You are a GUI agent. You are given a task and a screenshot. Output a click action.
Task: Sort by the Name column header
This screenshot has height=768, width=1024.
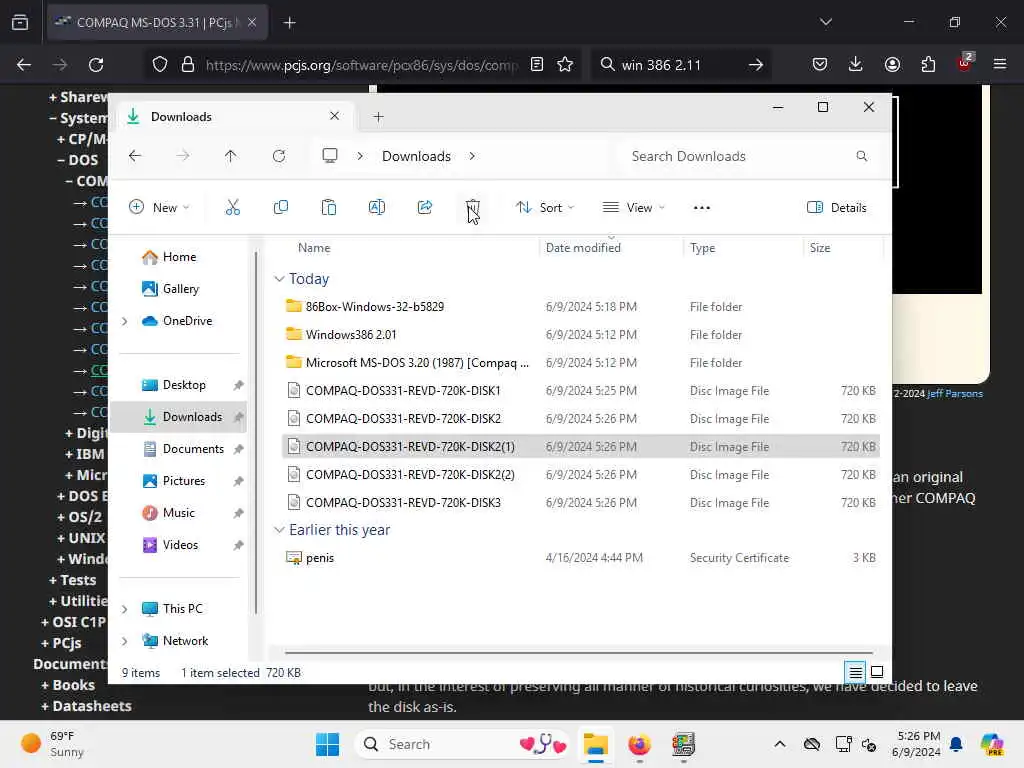point(314,248)
